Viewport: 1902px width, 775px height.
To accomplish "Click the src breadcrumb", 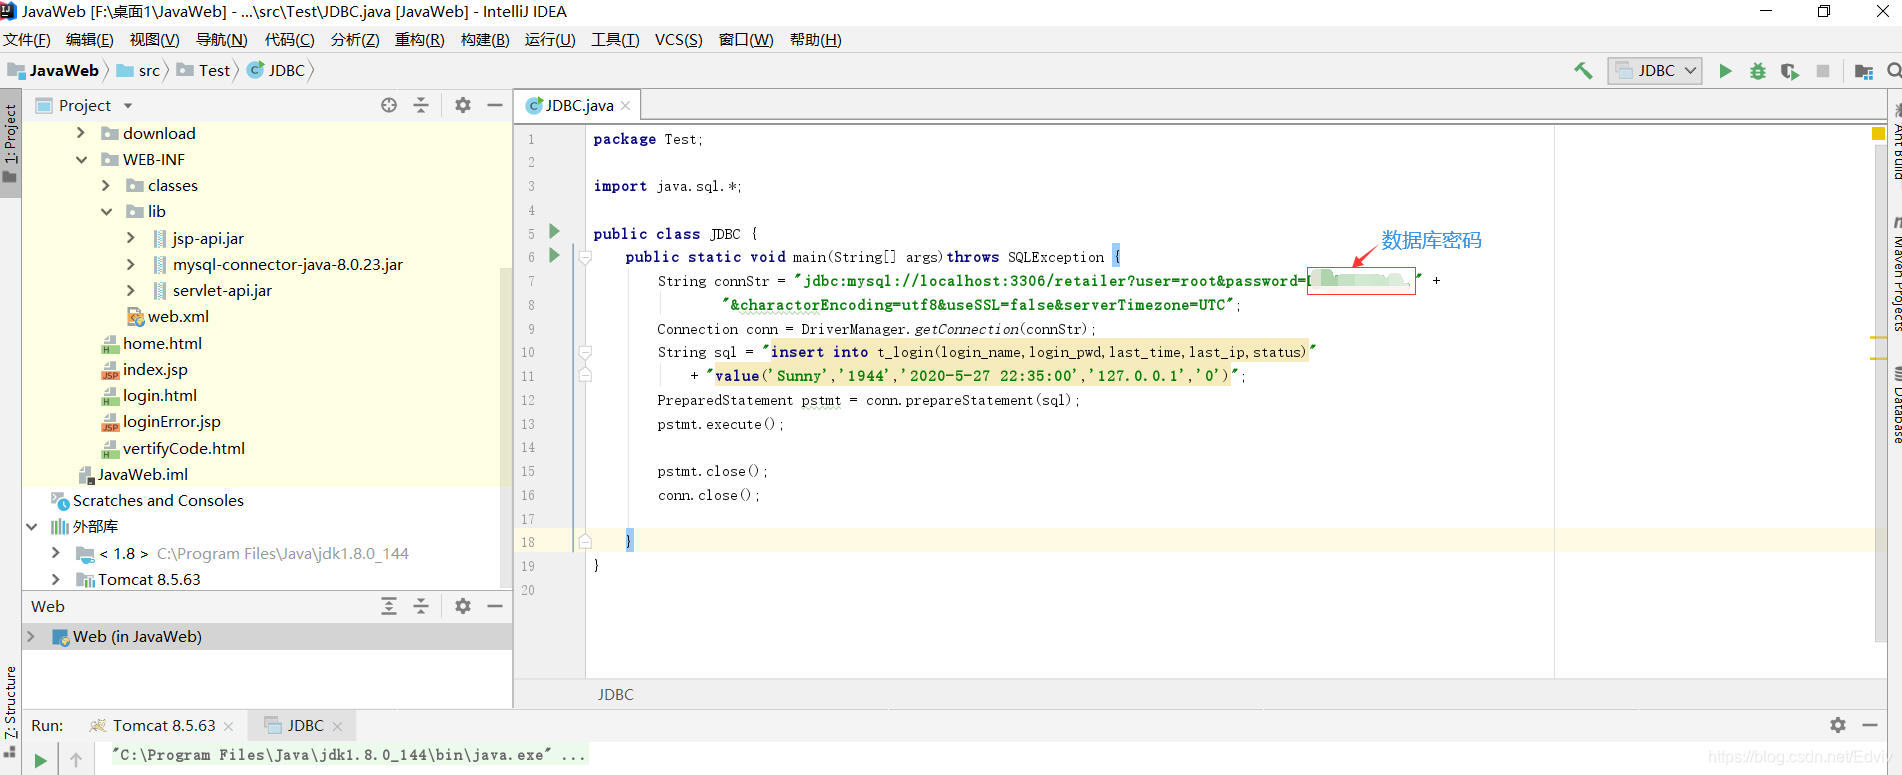I will (139, 71).
